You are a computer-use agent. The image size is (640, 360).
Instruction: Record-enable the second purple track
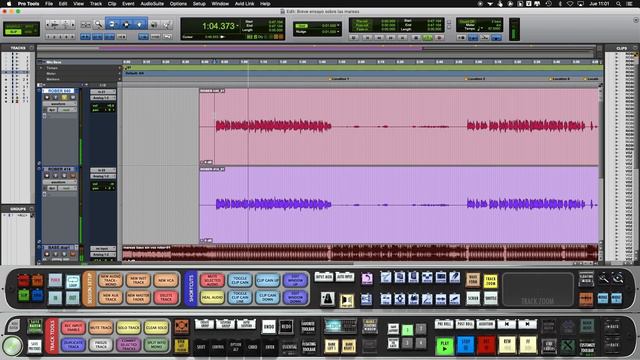(47, 176)
